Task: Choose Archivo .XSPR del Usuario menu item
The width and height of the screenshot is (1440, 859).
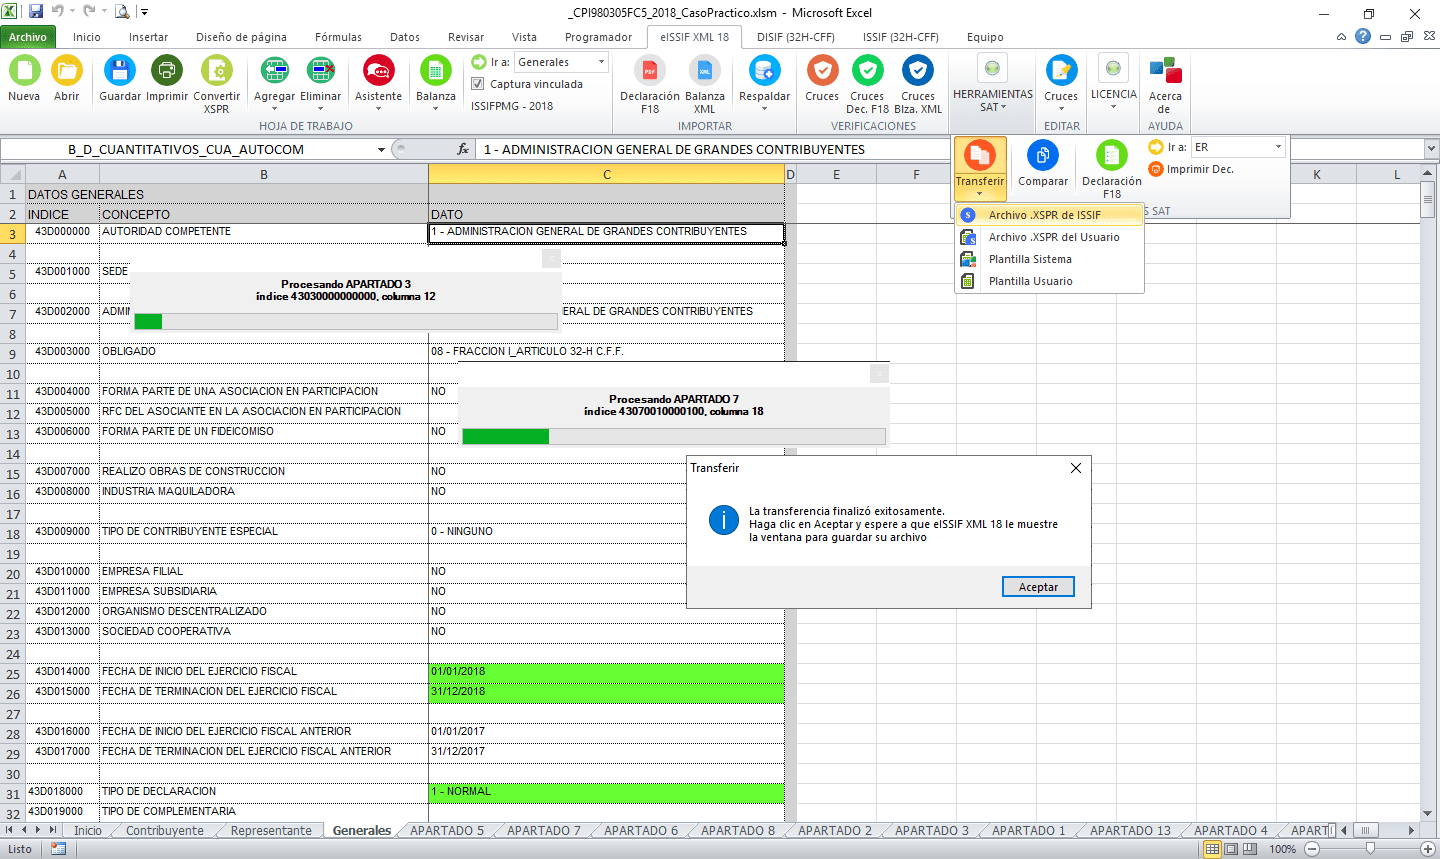Action: pos(1049,237)
